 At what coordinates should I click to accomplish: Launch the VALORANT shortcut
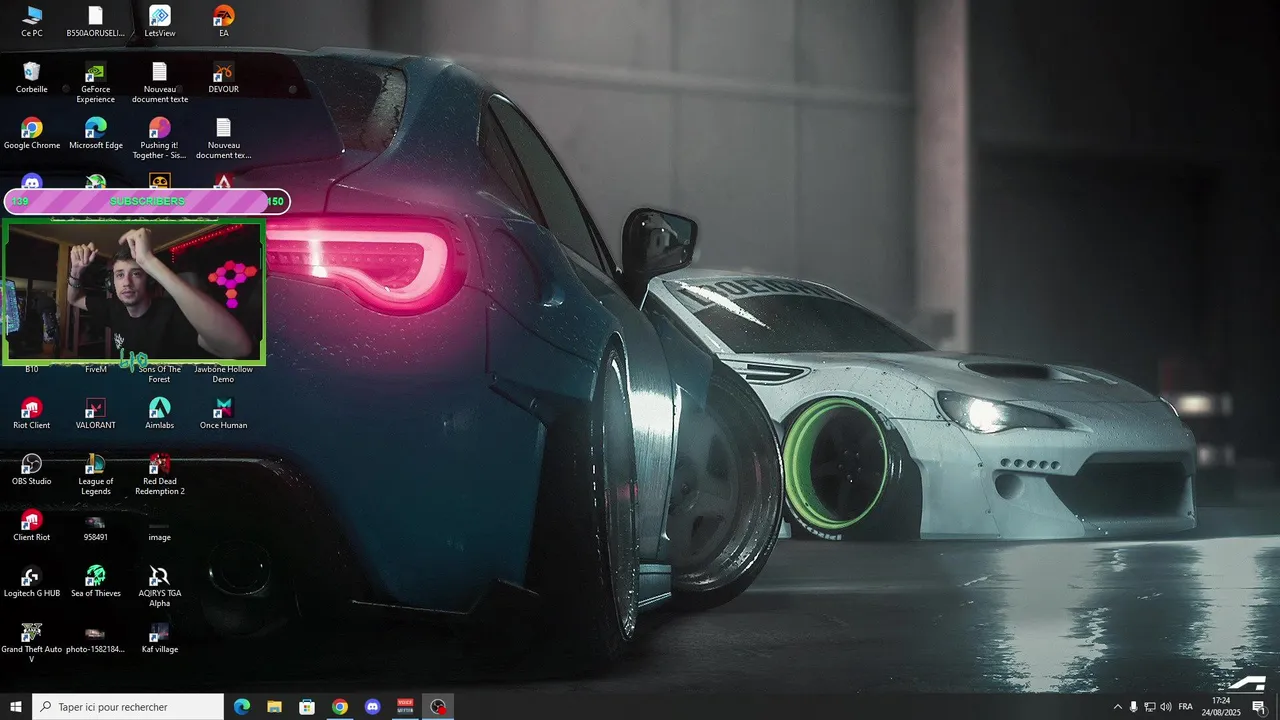[96, 414]
